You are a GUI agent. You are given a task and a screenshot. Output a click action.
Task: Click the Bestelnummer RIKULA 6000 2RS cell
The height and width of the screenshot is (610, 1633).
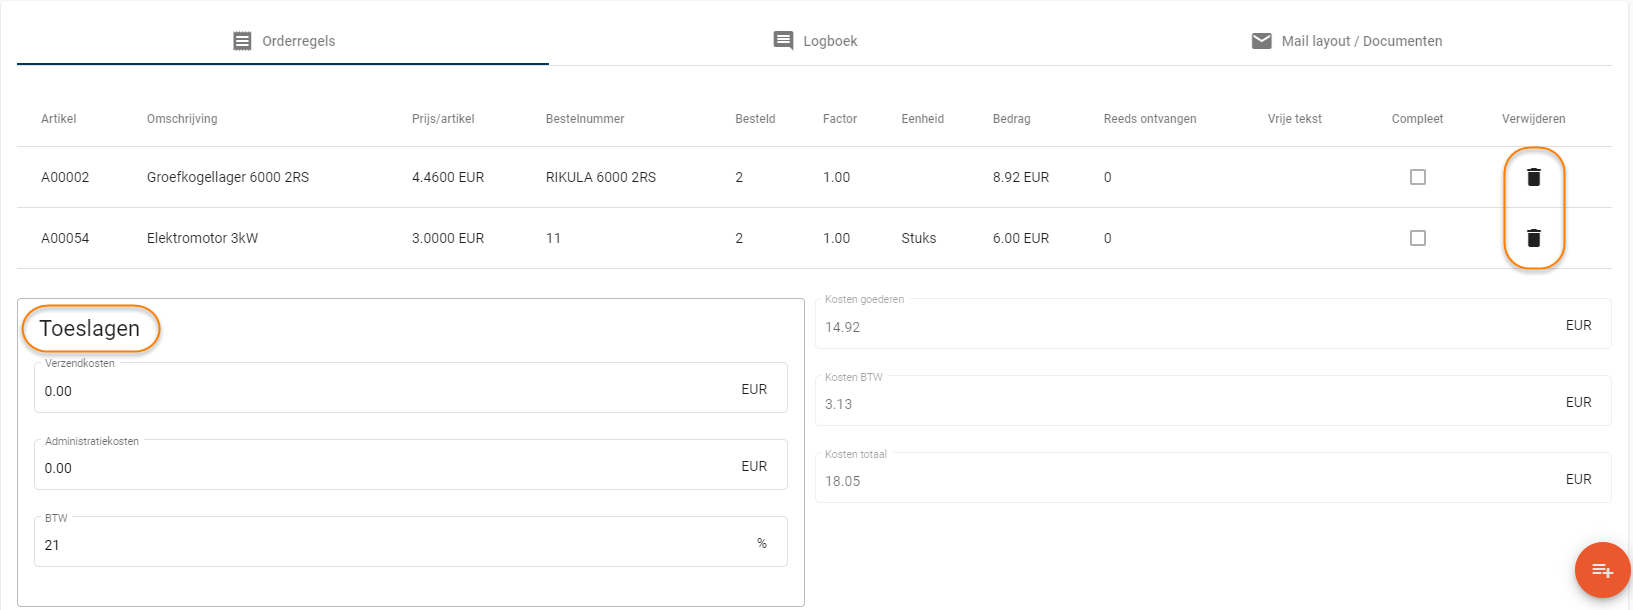pos(600,177)
